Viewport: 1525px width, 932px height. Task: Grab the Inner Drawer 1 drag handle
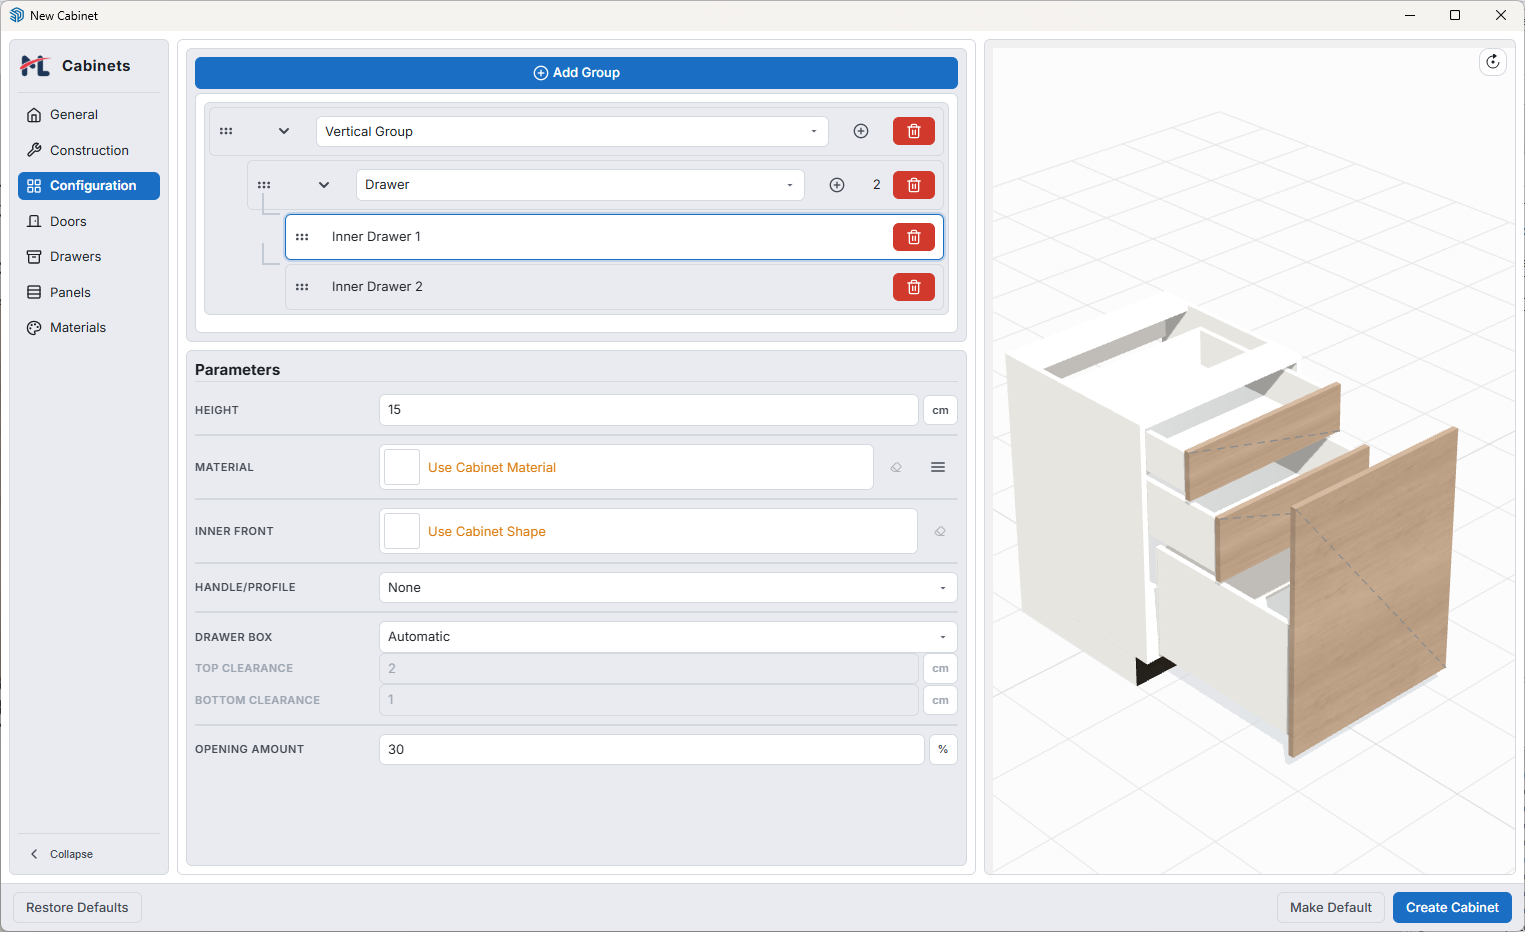tap(302, 237)
